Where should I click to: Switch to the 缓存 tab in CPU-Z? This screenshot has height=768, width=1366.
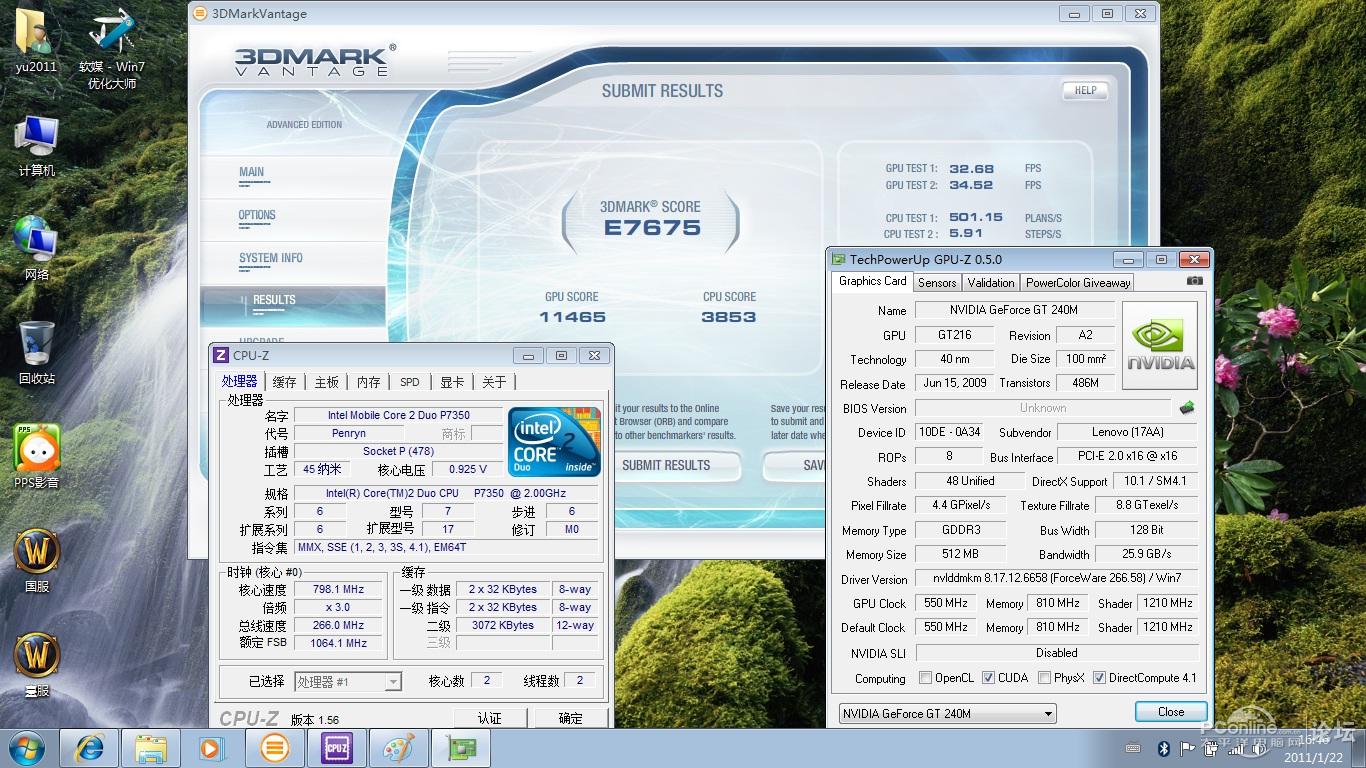pos(285,382)
